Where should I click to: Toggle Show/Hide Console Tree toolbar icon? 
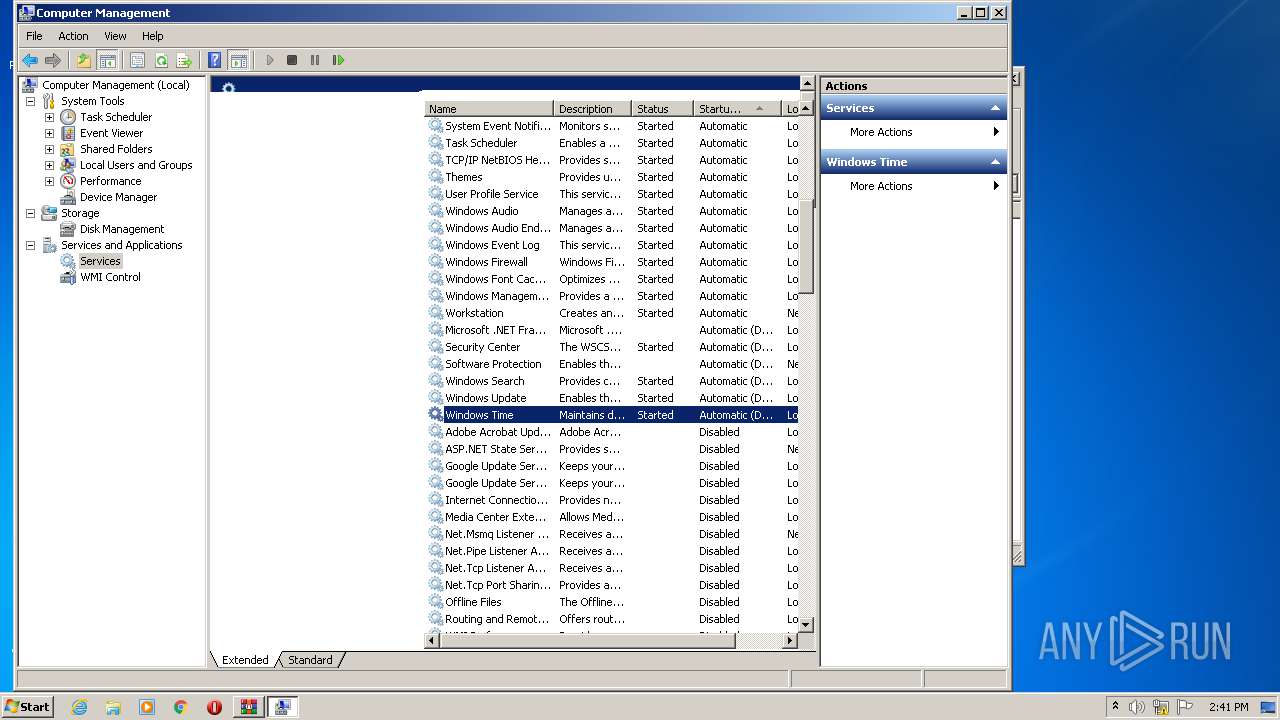click(107, 60)
